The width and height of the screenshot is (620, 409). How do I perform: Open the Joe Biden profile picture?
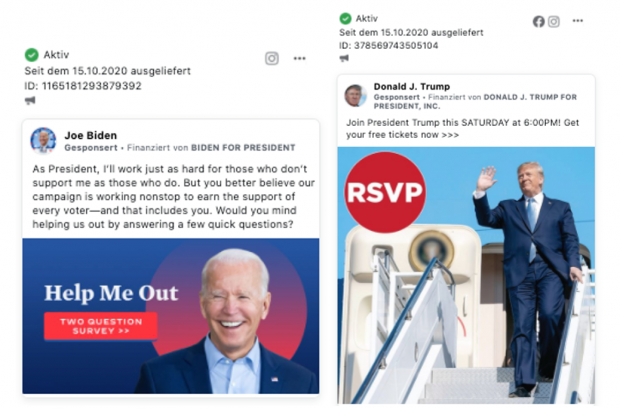43,140
